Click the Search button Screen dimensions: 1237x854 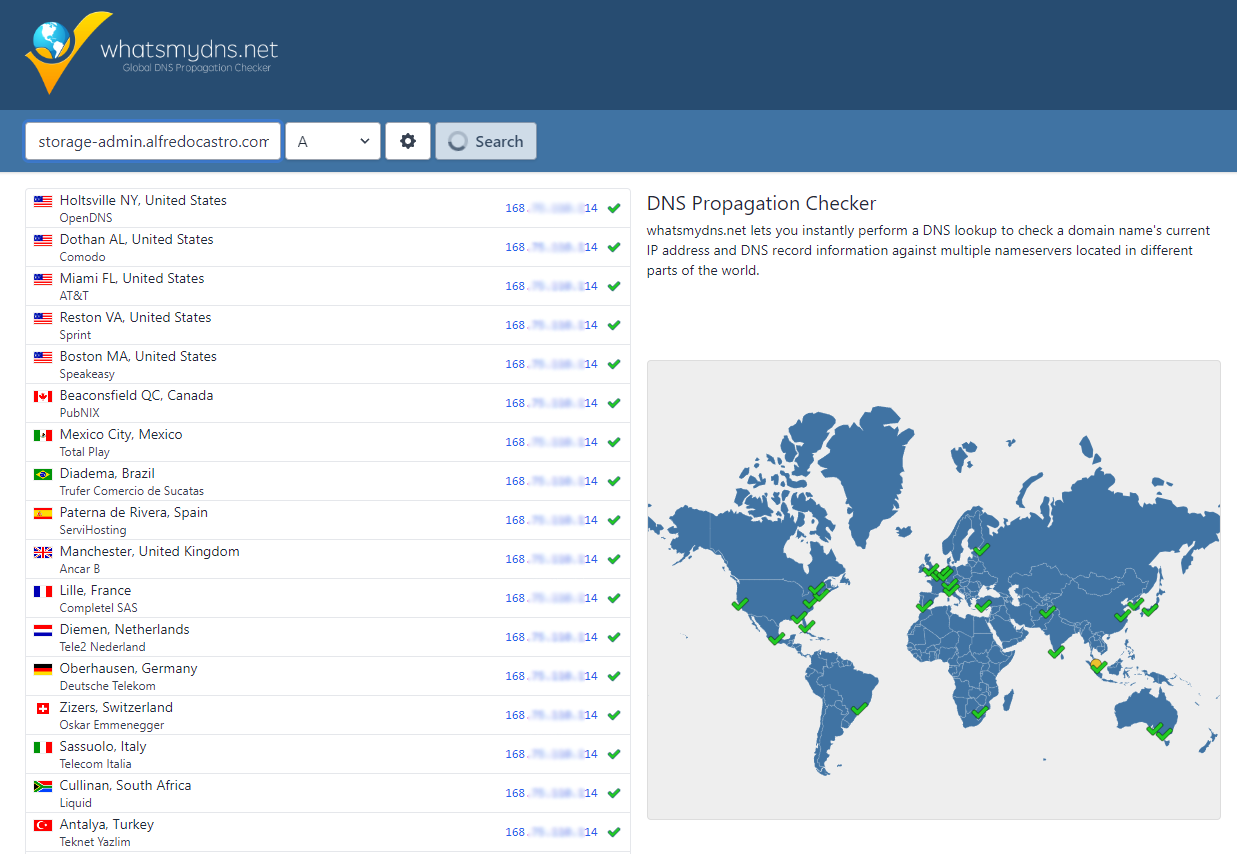pyautogui.click(x=486, y=141)
